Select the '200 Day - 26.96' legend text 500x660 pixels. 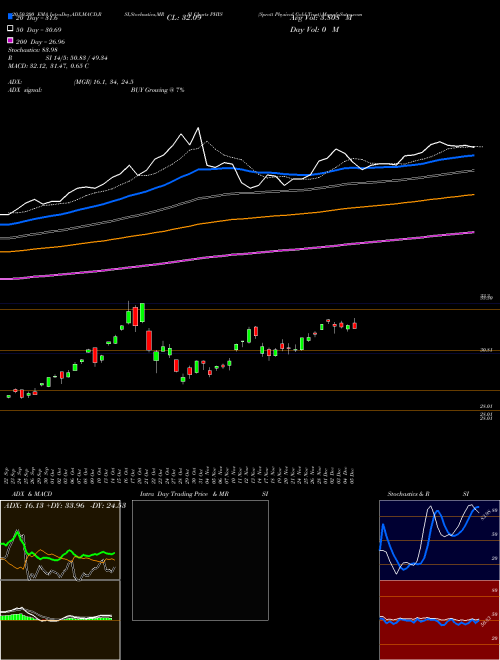[x=40, y=41]
